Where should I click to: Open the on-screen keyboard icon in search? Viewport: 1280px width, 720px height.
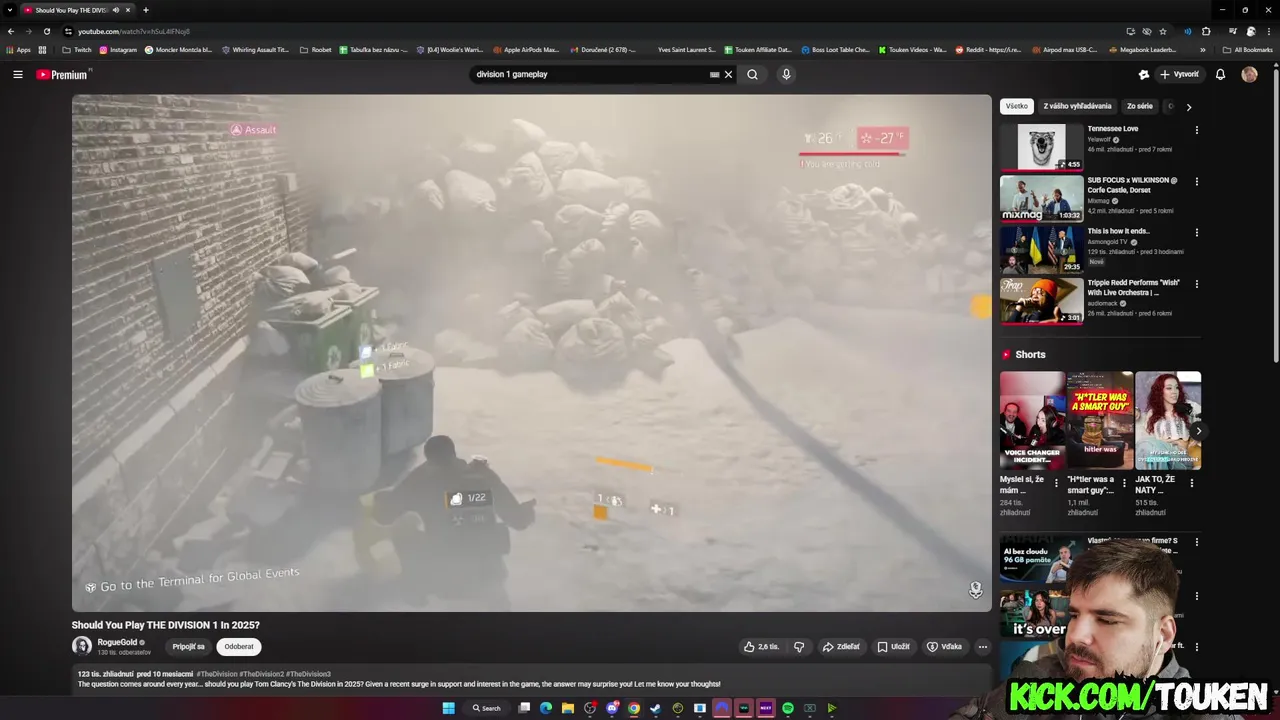point(714,74)
